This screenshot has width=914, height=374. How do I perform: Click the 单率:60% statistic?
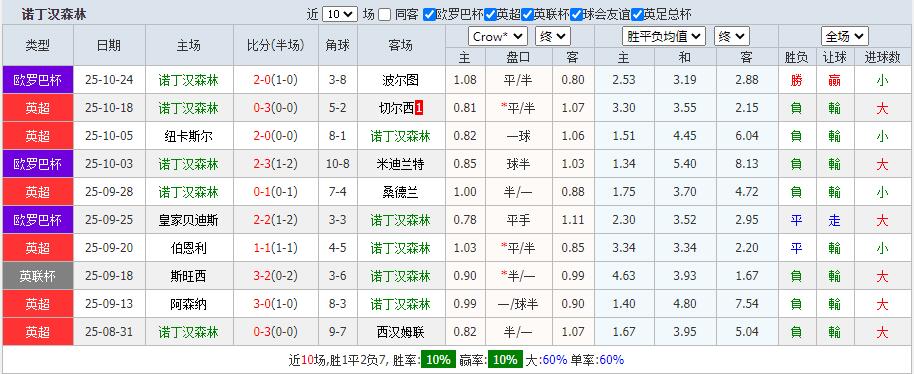(597, 359)
